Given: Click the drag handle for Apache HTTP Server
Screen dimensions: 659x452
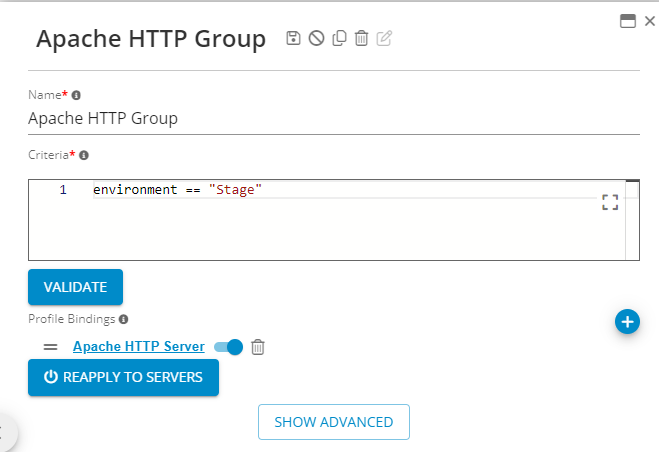Looking at the screenshot, I should point(51,347).
